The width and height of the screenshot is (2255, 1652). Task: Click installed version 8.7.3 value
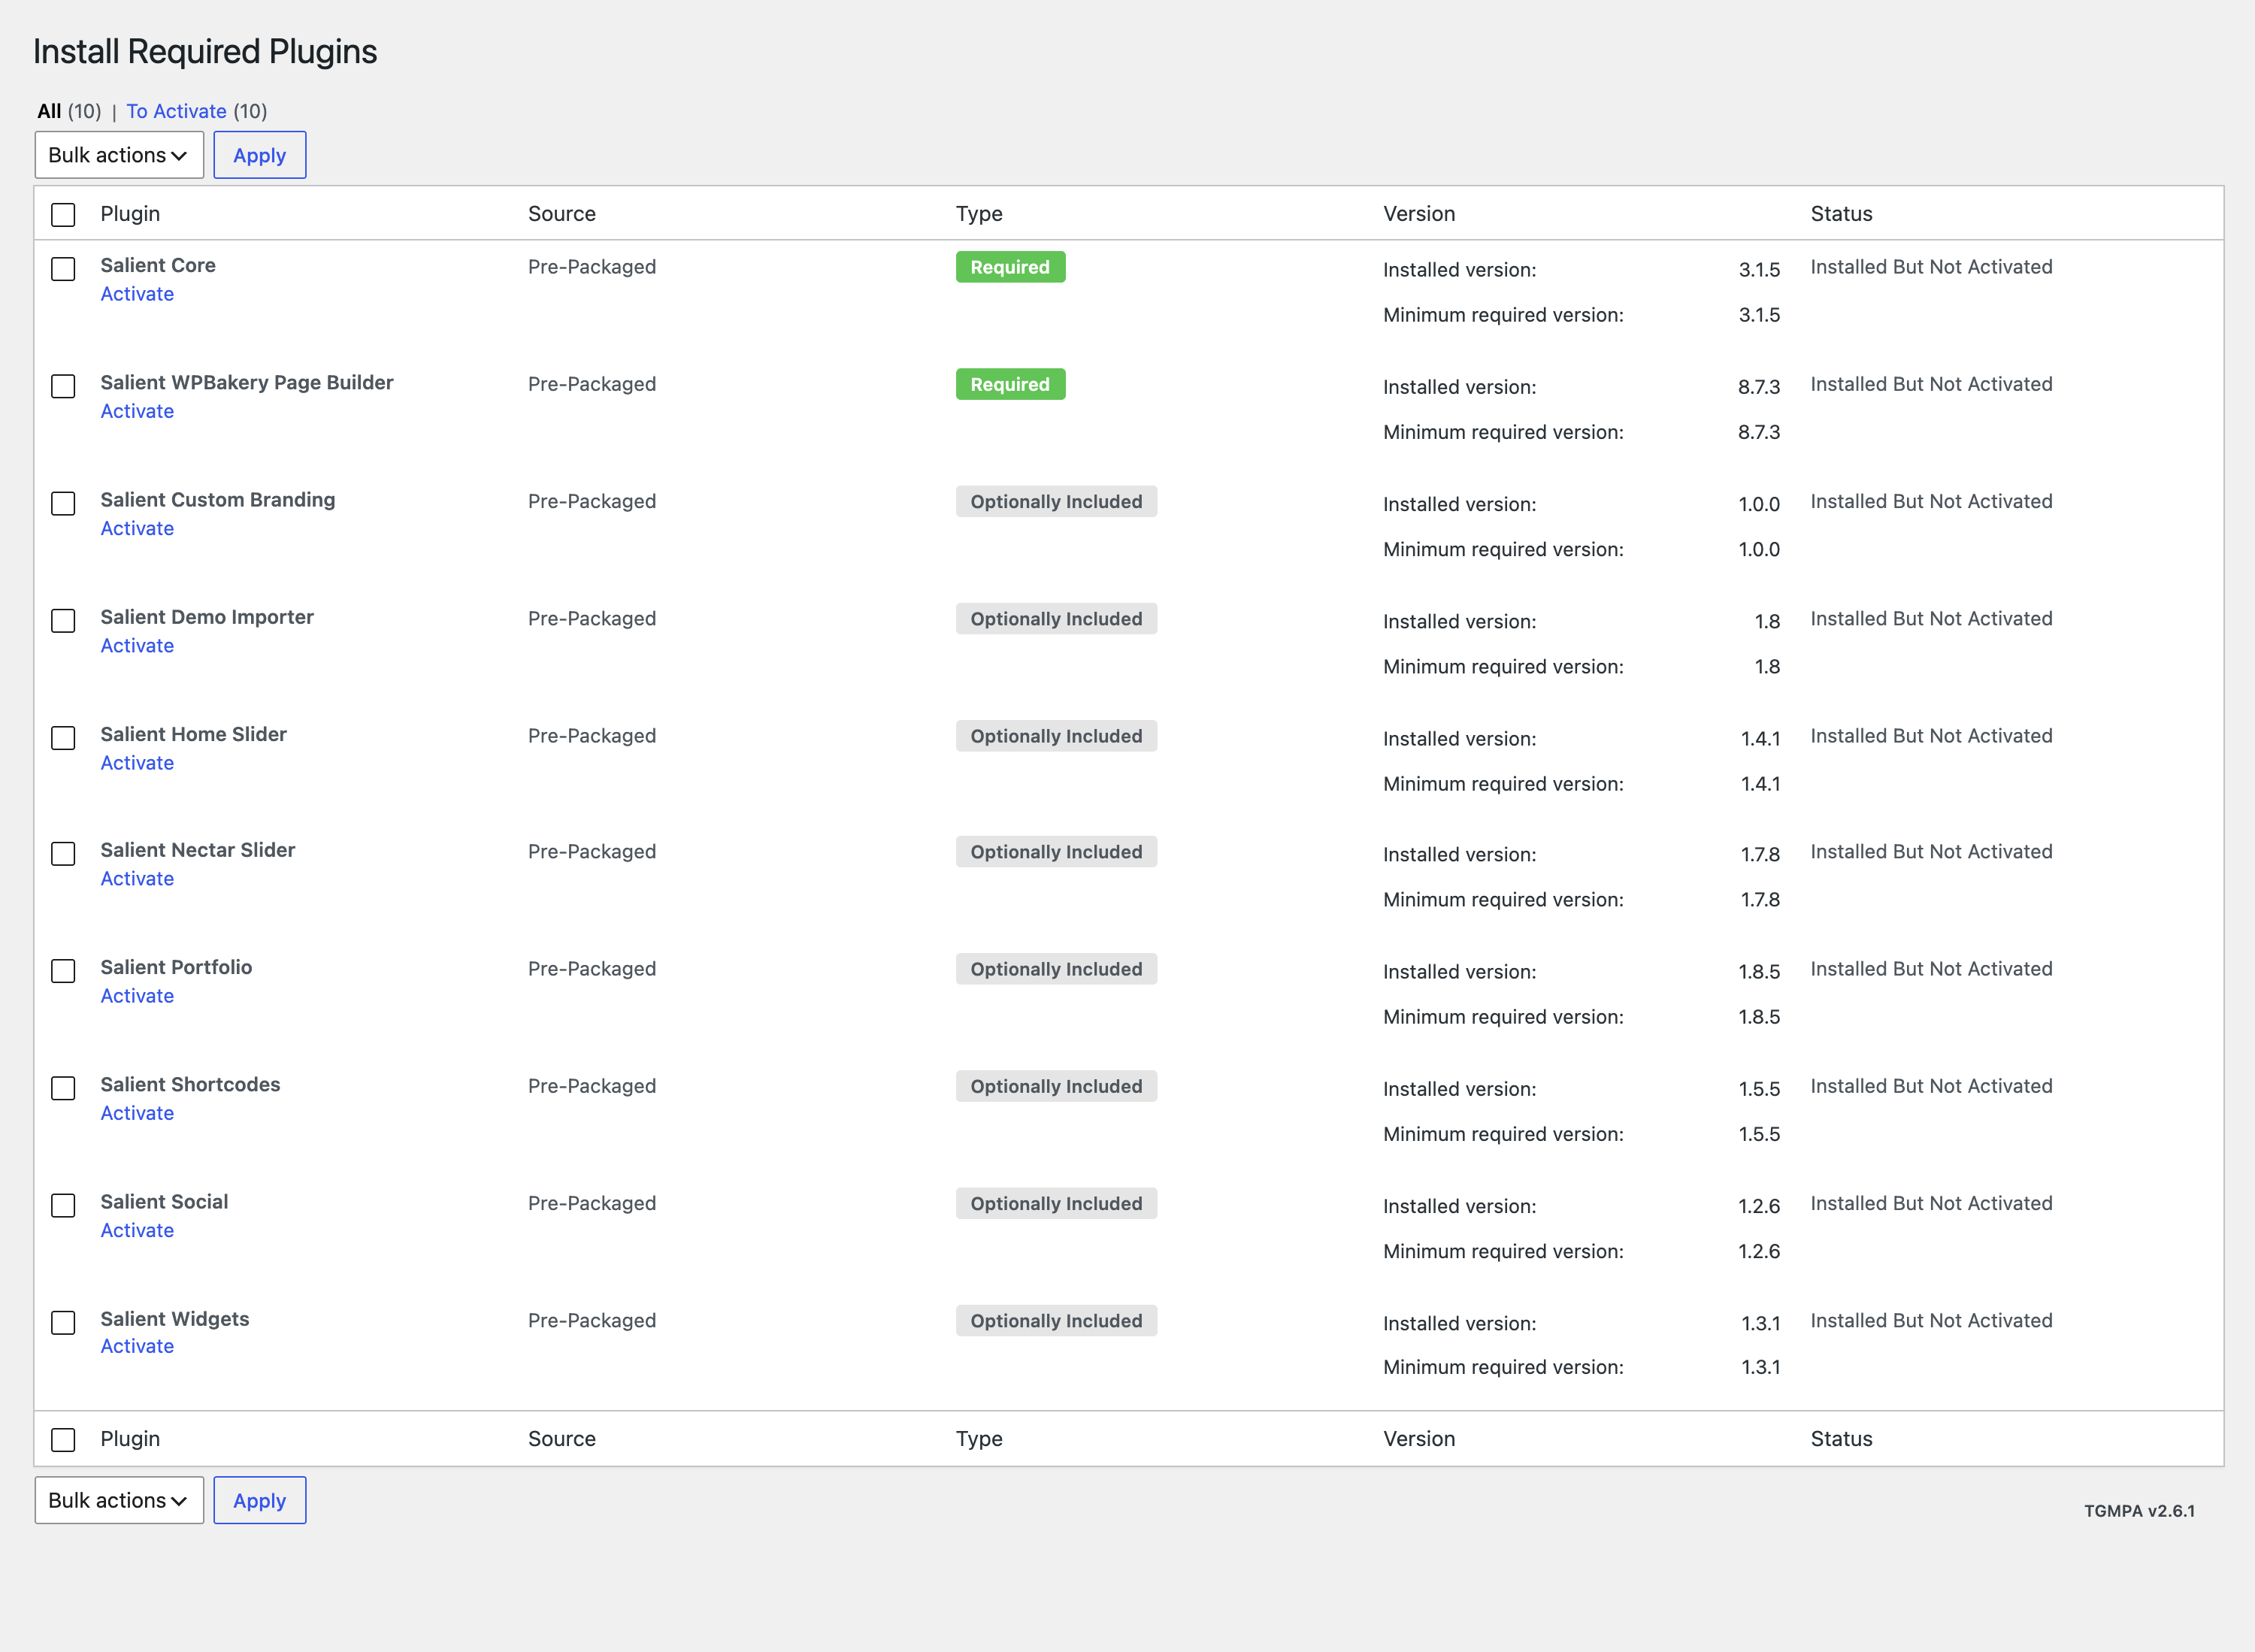1759,387
